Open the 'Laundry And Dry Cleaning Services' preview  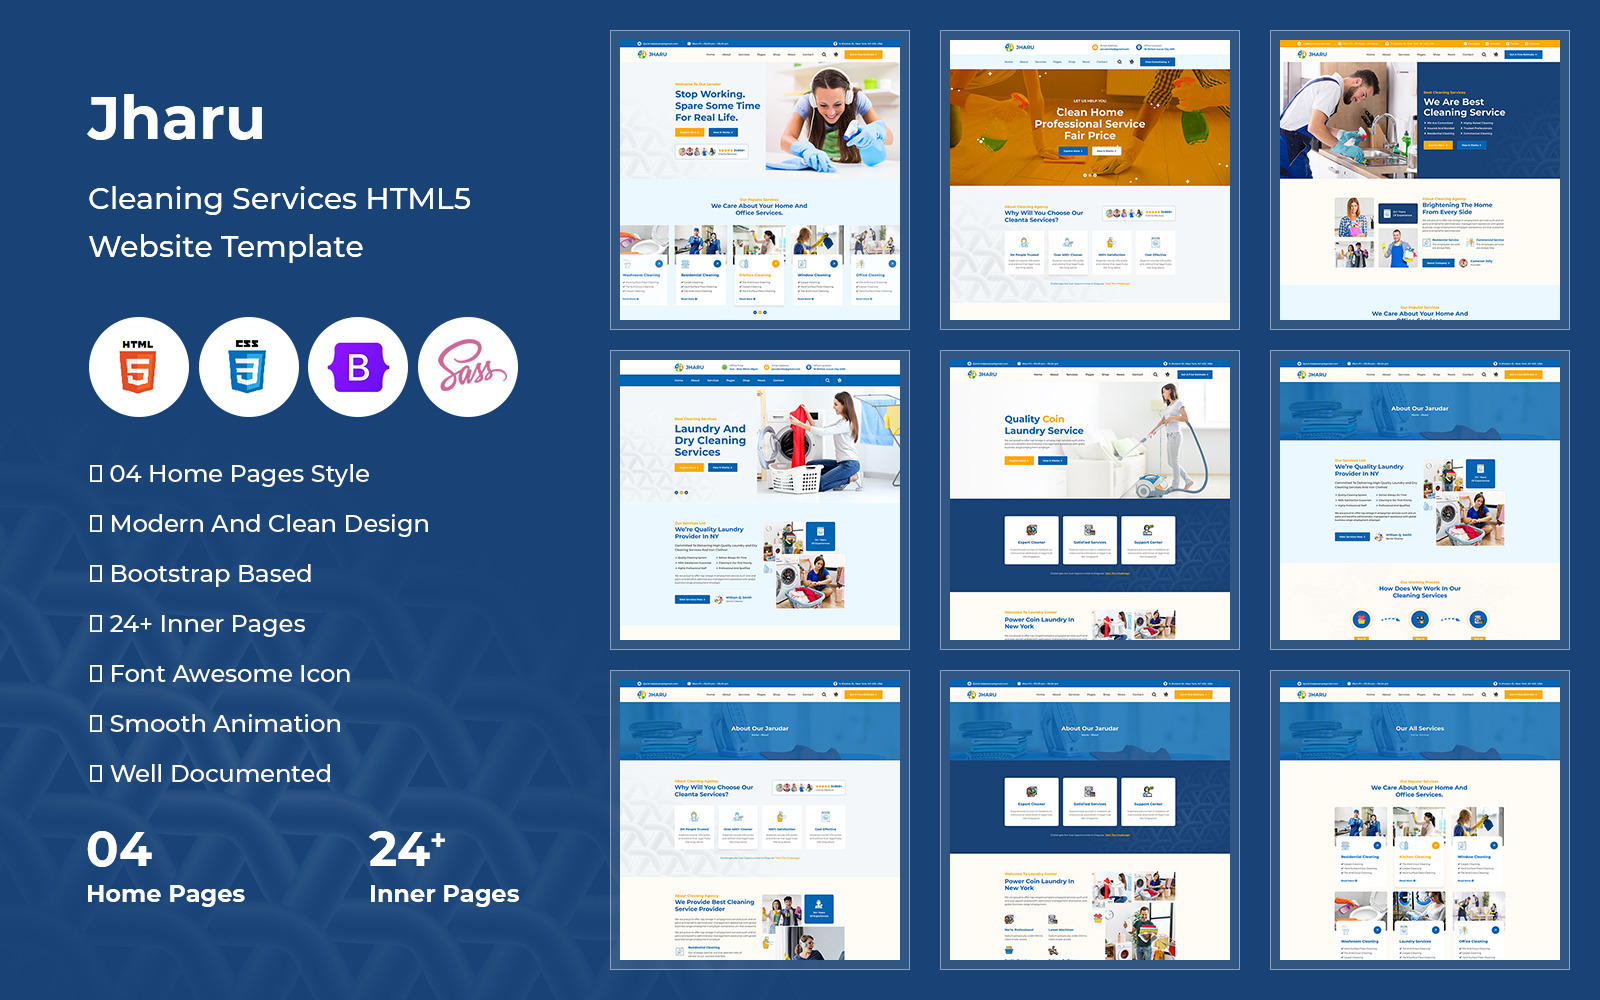[x=760, y=500]
